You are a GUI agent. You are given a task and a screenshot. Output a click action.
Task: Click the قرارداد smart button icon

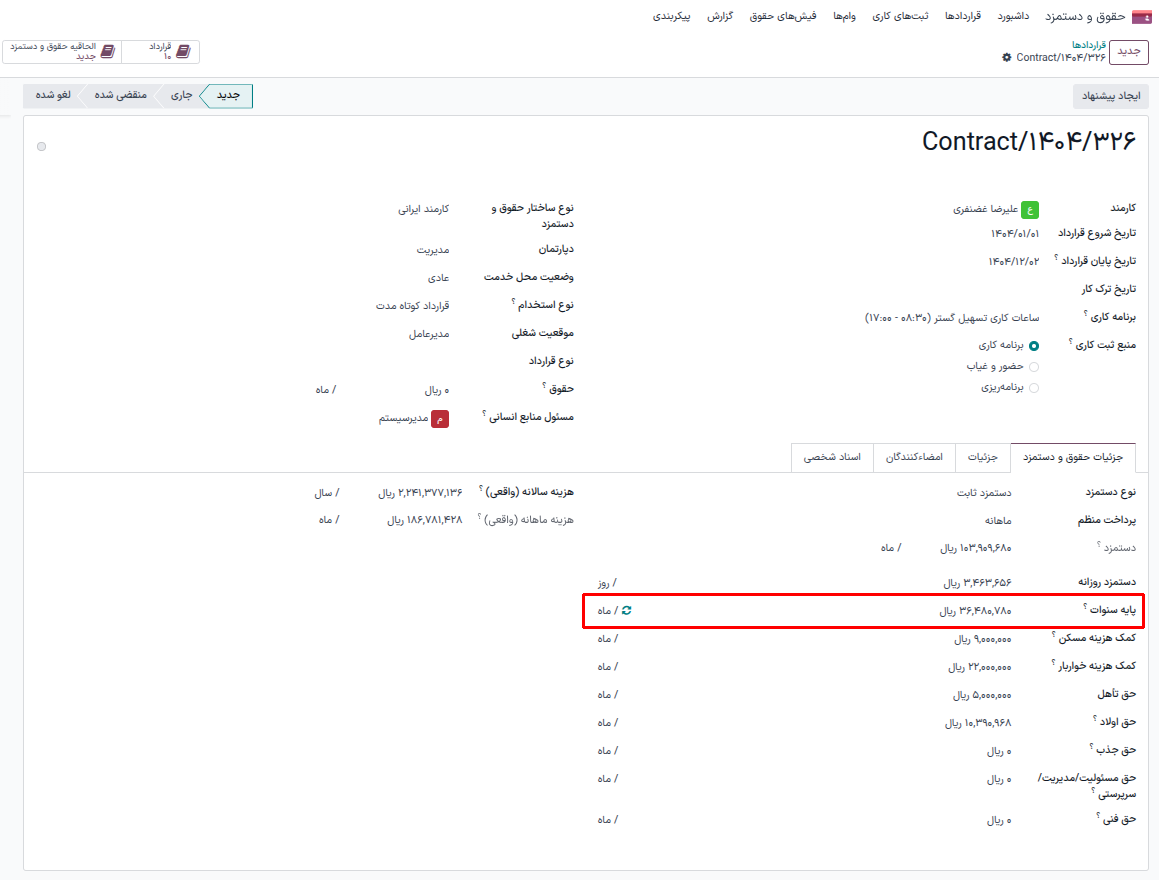pos(184,51)
